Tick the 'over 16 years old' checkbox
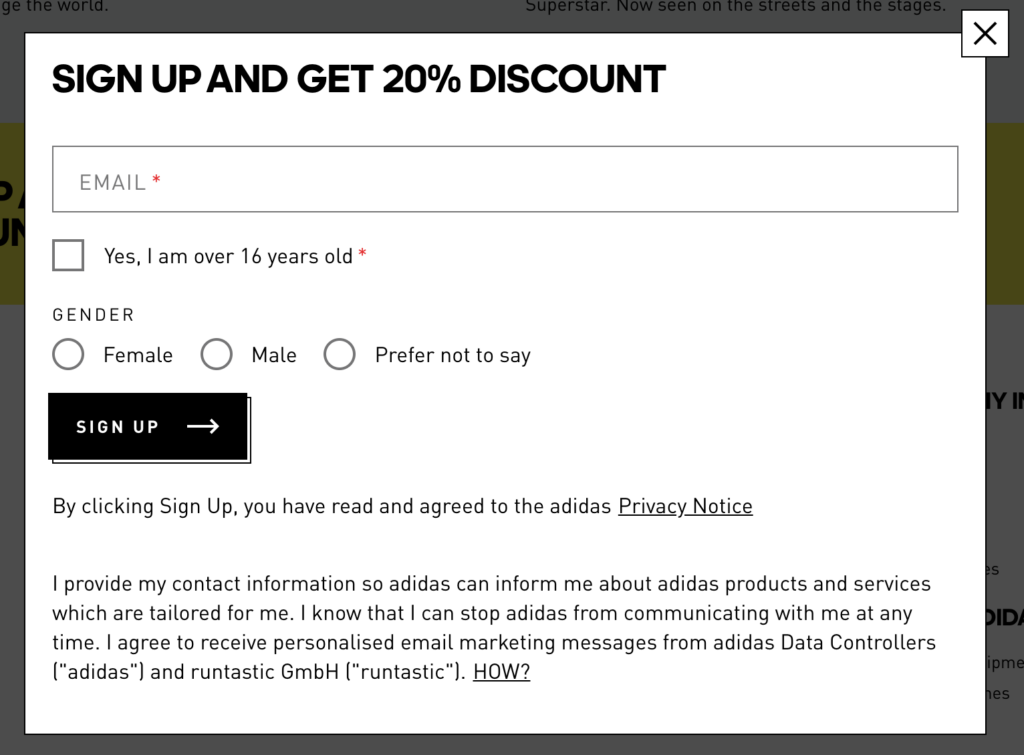Screen dimensions: 1024x755 coord(69,255)
